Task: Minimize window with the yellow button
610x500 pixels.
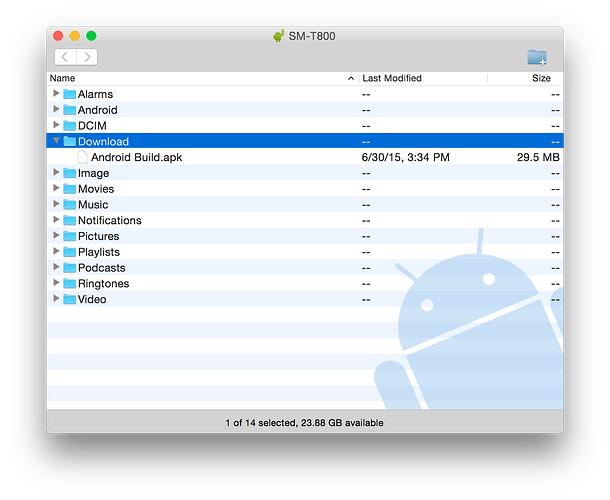Action: (75, 36)
